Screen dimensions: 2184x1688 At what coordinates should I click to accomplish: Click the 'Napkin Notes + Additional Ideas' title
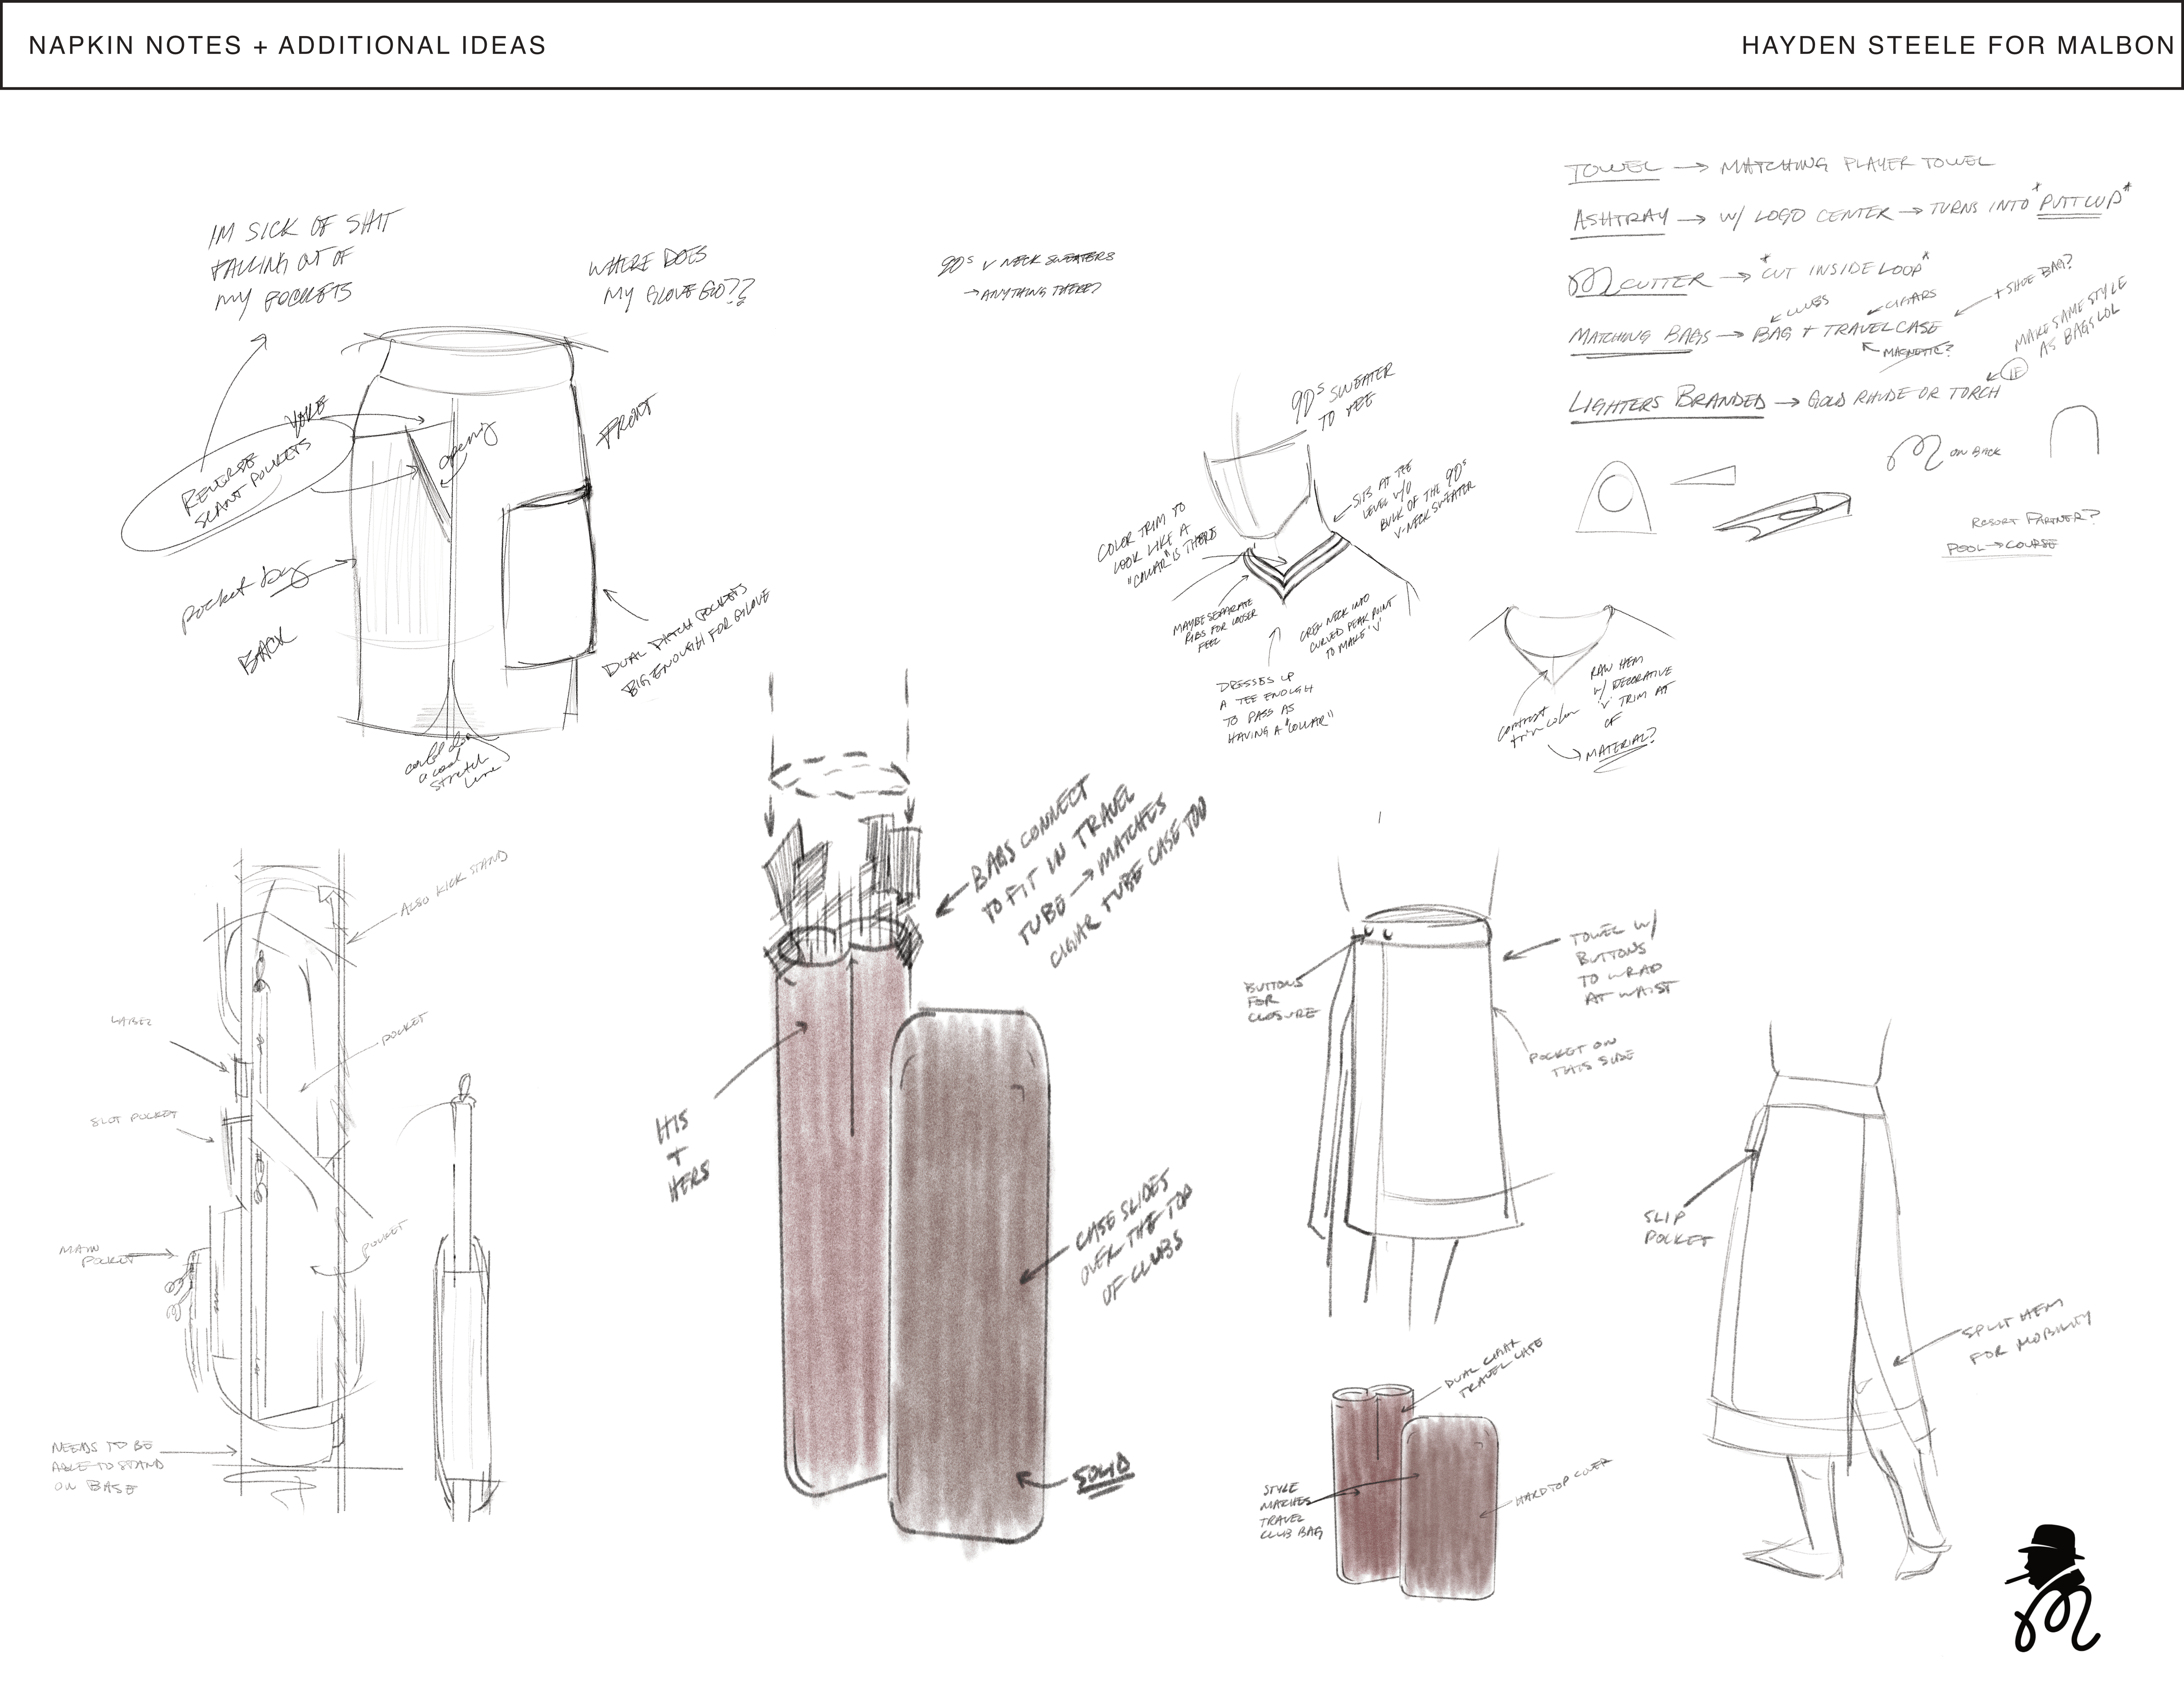[287, 45]
